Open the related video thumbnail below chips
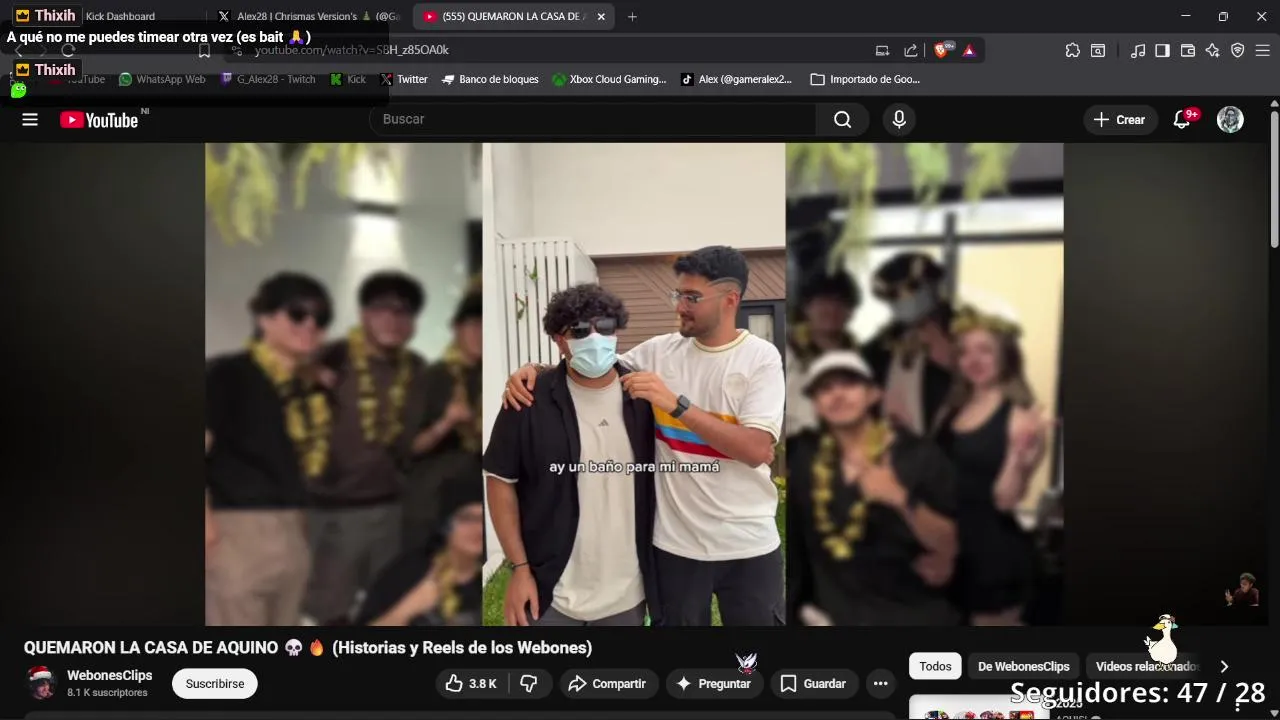This screenshot has height=720, width=1280. click(x=979, y=708)
